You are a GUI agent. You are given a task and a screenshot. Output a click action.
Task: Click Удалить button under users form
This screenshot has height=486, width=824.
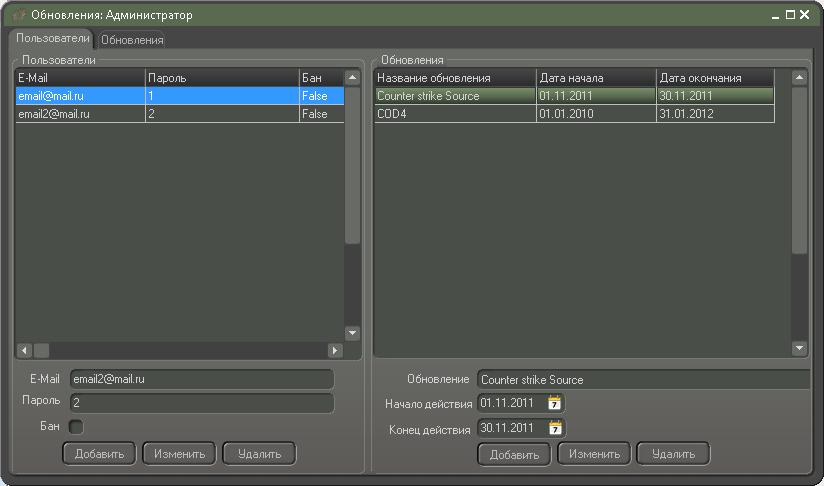259,454
